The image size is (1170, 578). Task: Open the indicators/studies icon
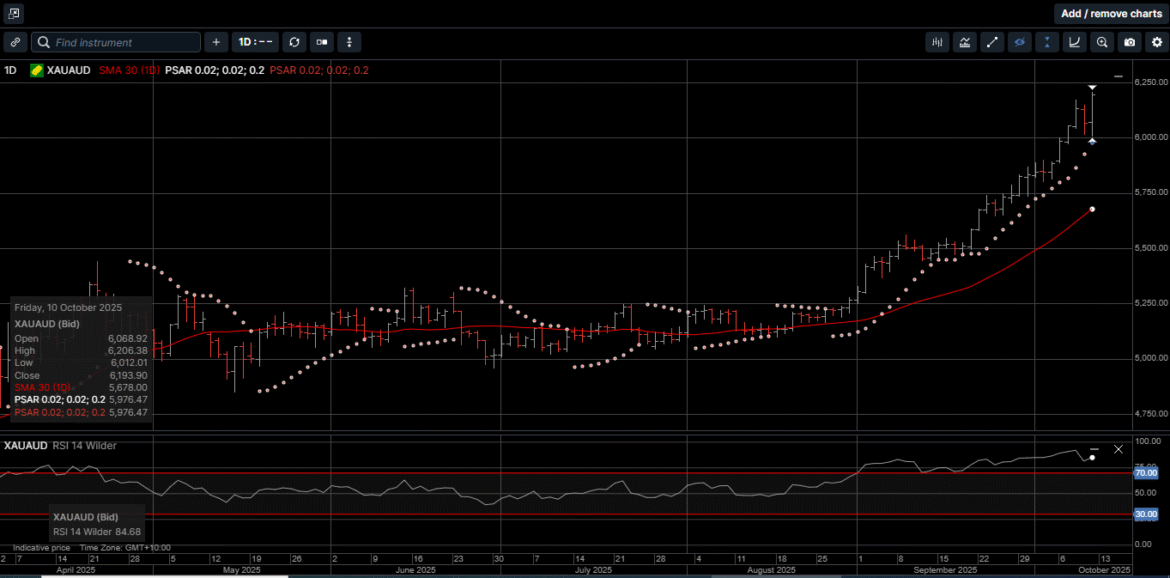965,42
